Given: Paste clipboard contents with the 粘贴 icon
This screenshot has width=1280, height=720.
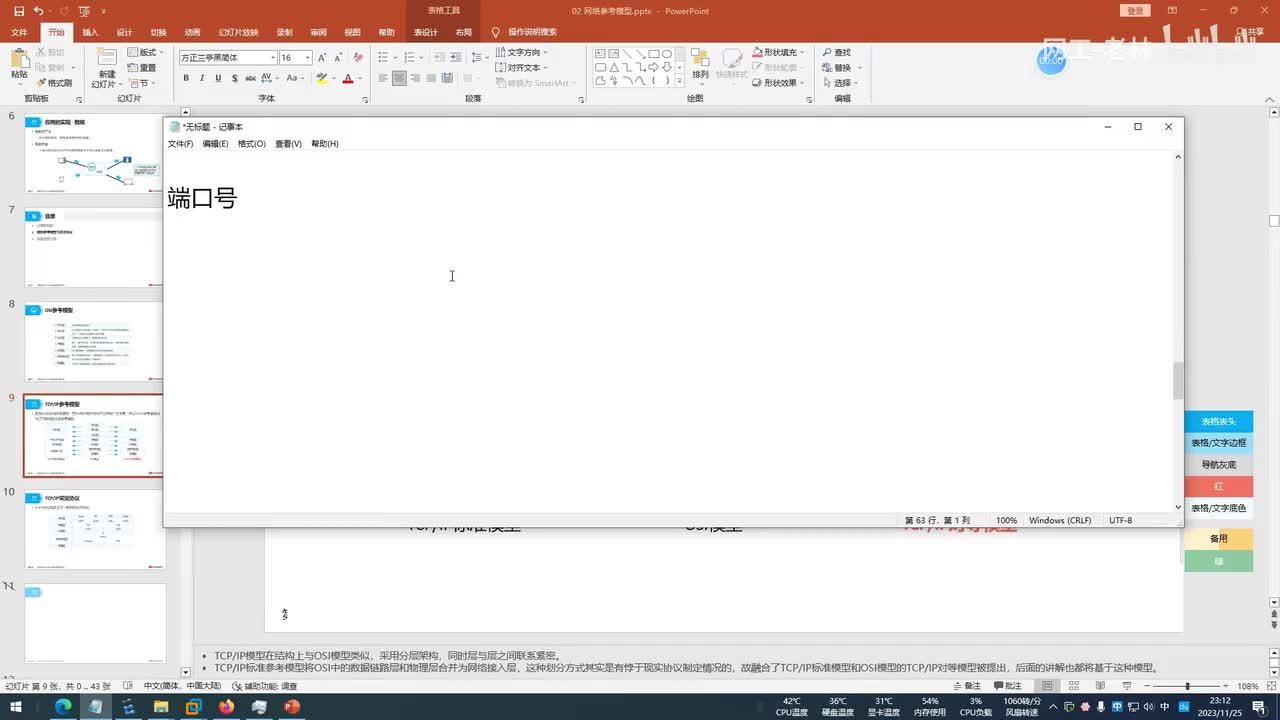Looking at the screenshot, I should [x=19, y=64].
